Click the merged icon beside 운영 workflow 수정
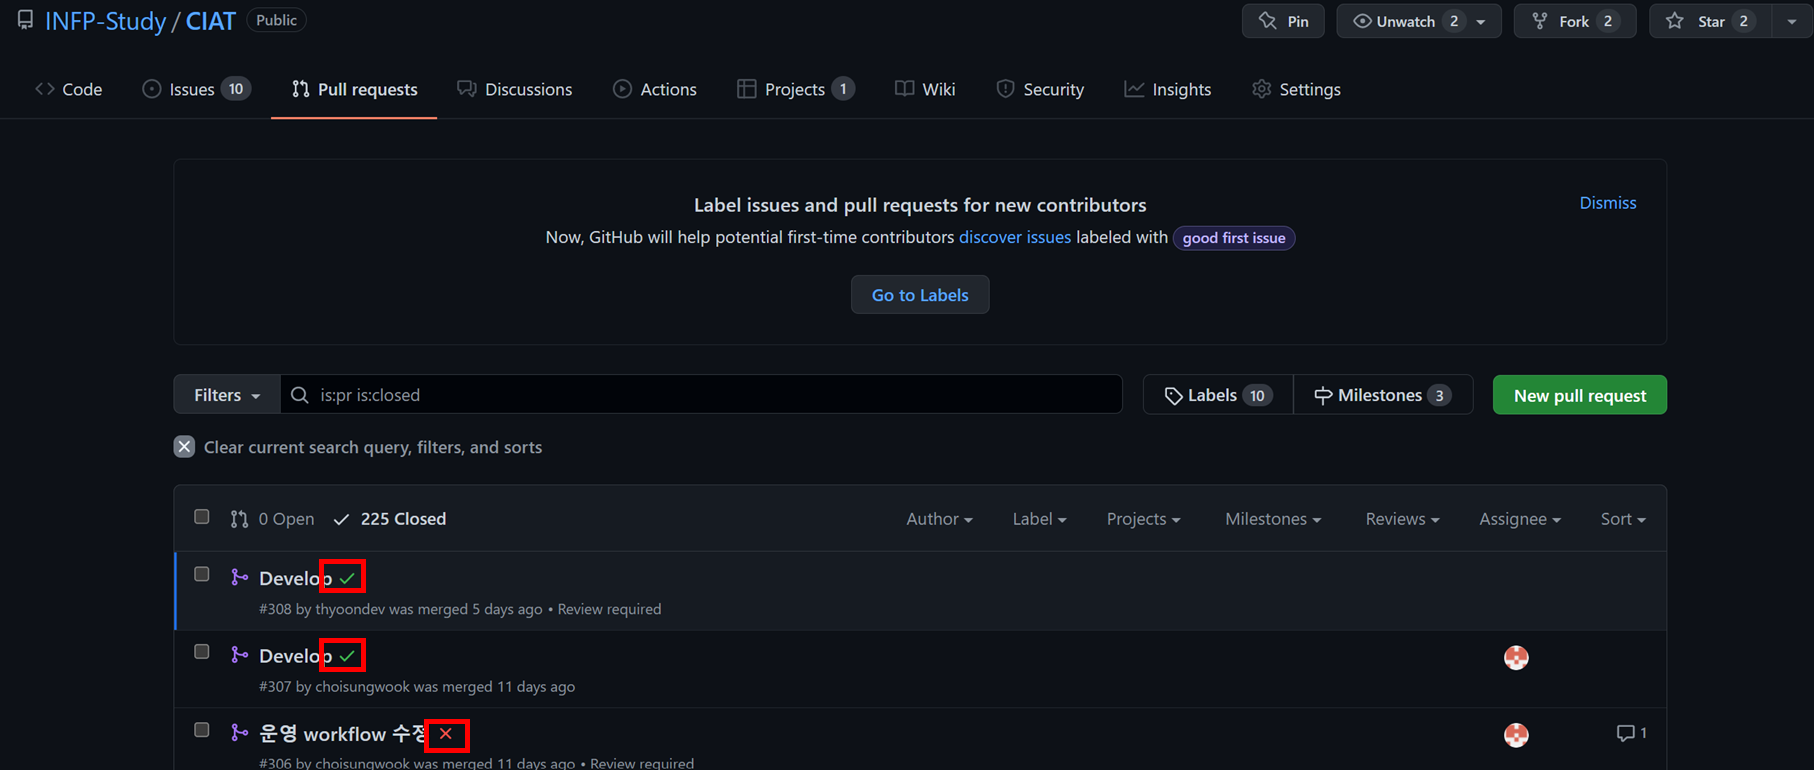 [239, 733]
